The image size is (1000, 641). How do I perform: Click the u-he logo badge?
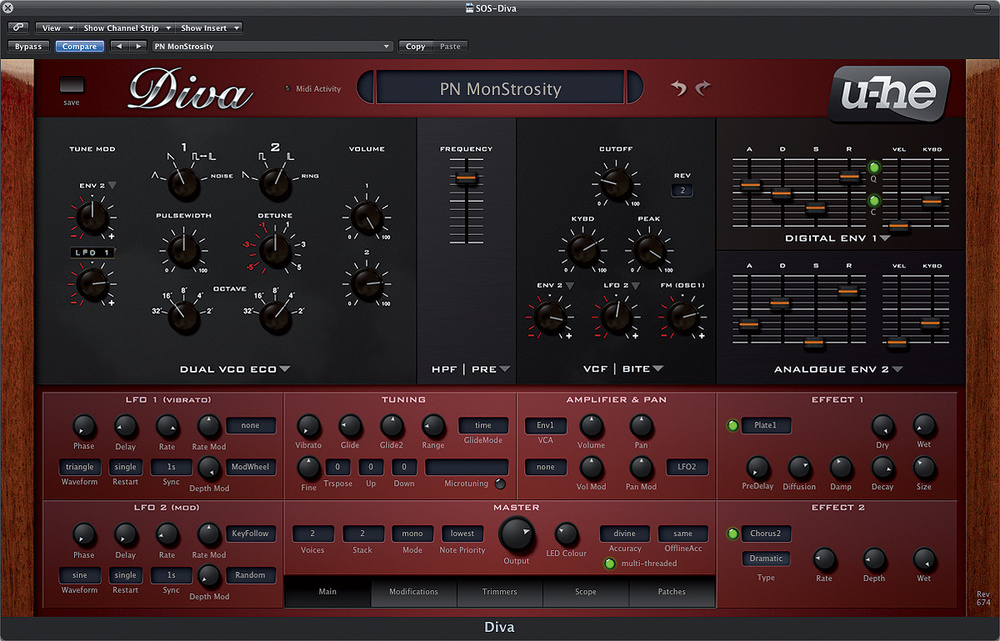click(889, 93)
